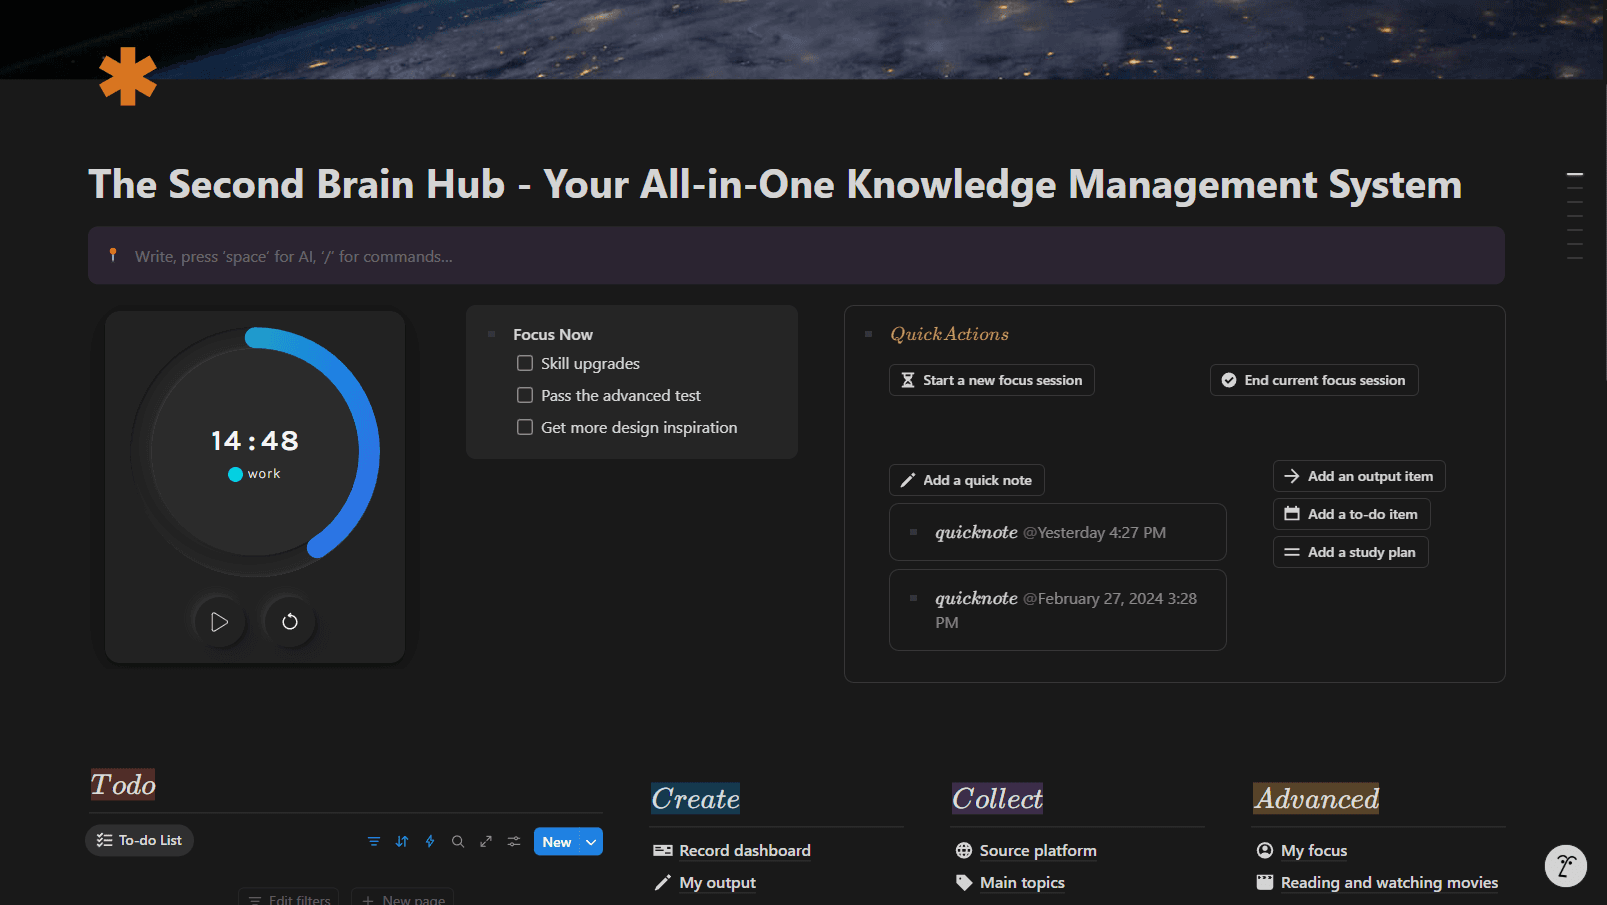Click the search icon in Todo toolbar
Image resolution: width=1607 pixels, height=905 pixels.
point(458,842)
